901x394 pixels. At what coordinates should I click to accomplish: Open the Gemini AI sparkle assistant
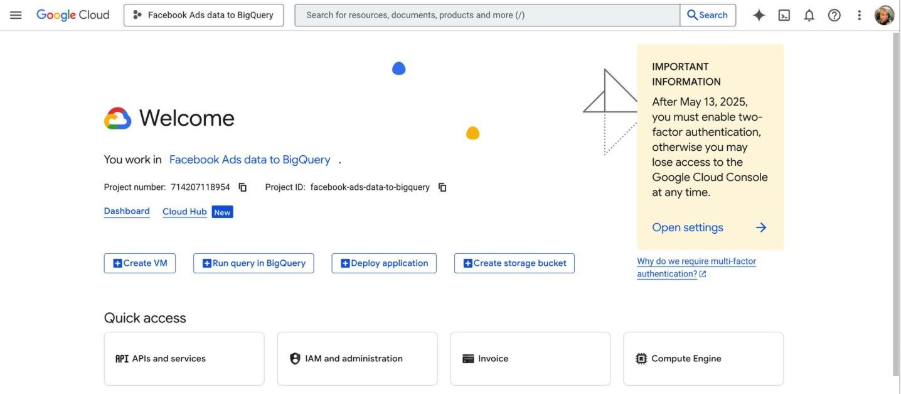pos(758,16)
